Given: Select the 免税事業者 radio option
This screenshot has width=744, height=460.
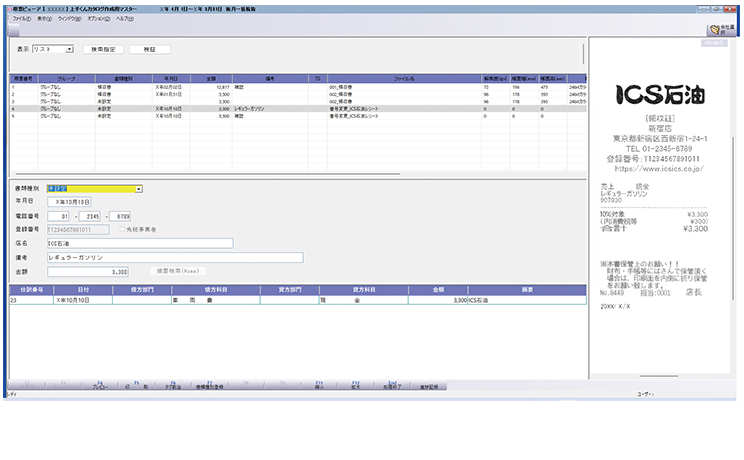Looking at the screenshot, I should (122, 229).
